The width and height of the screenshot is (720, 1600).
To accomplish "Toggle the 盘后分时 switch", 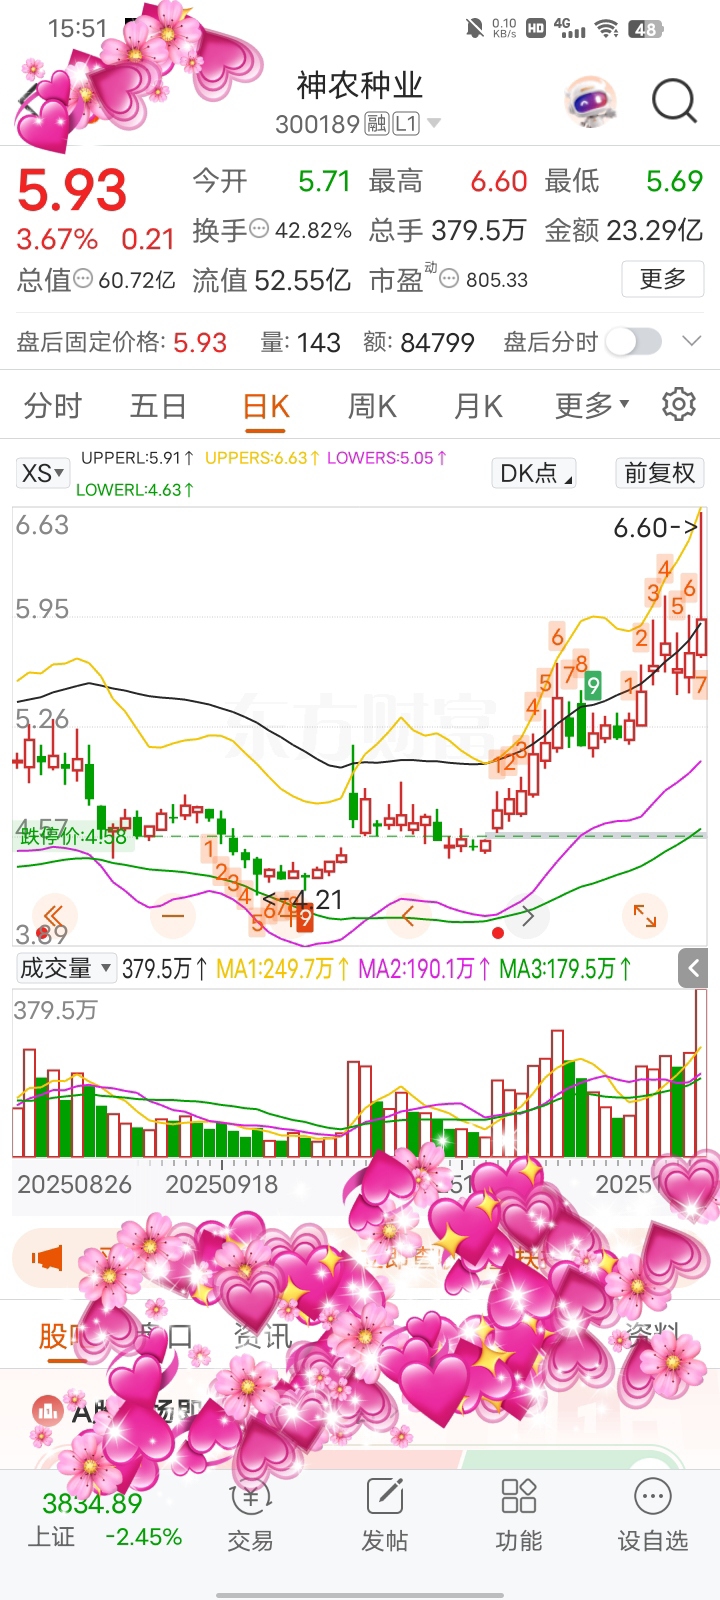I will [634, 342].
